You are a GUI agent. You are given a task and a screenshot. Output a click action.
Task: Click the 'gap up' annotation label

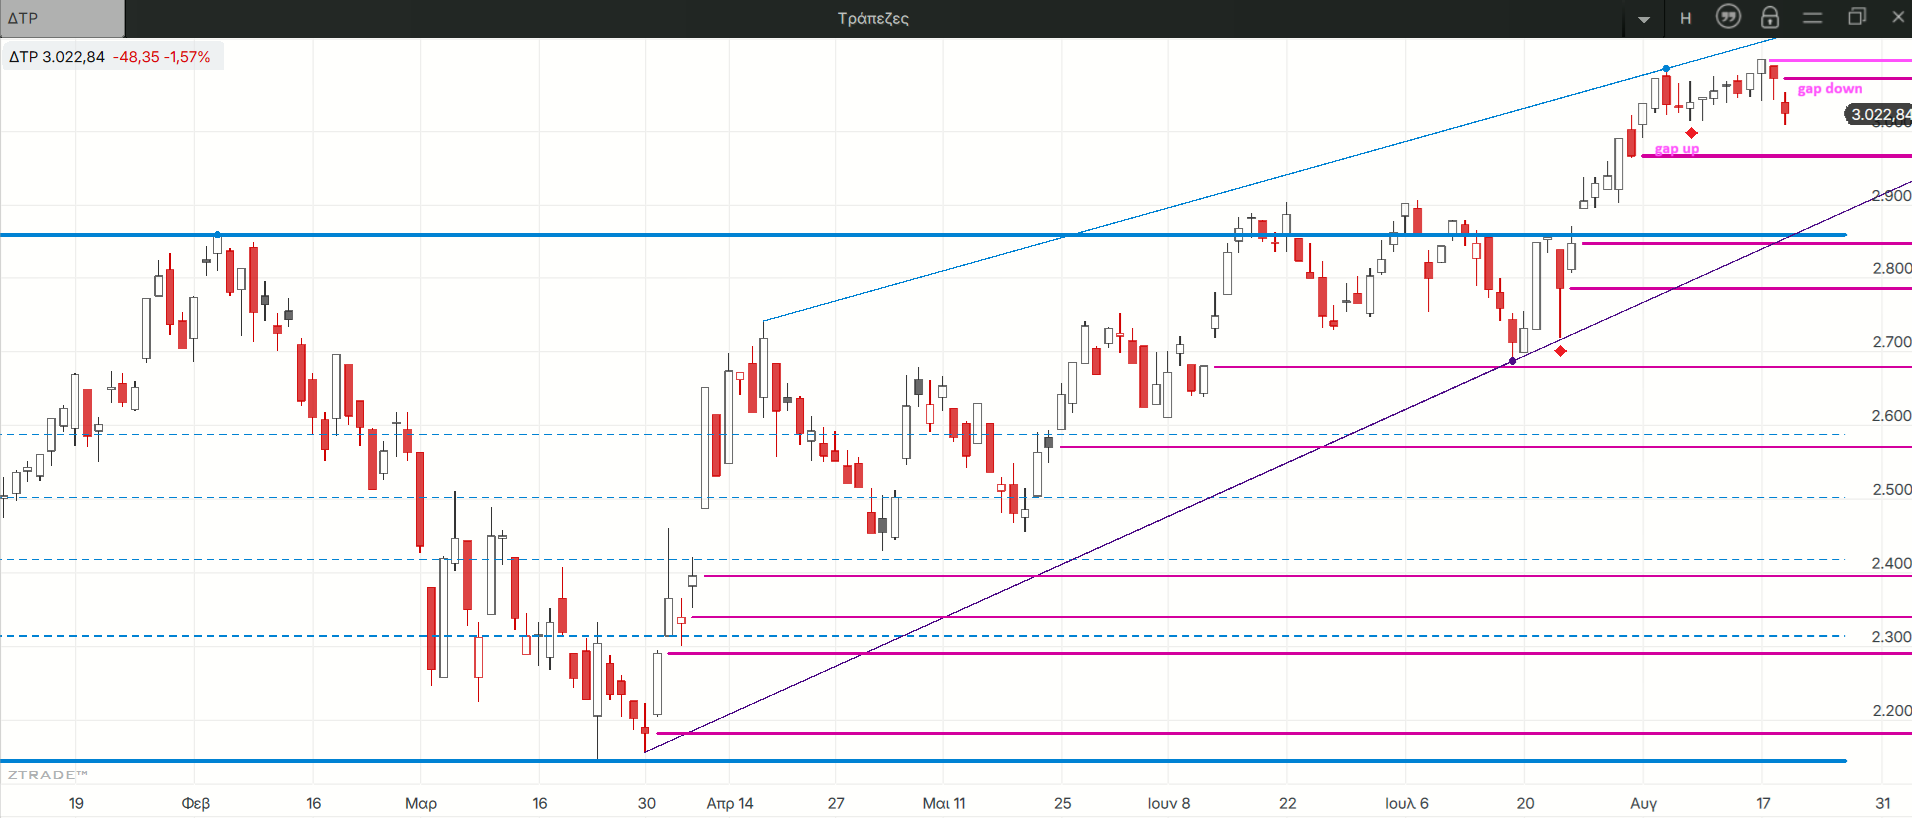tap(1677, 149)
